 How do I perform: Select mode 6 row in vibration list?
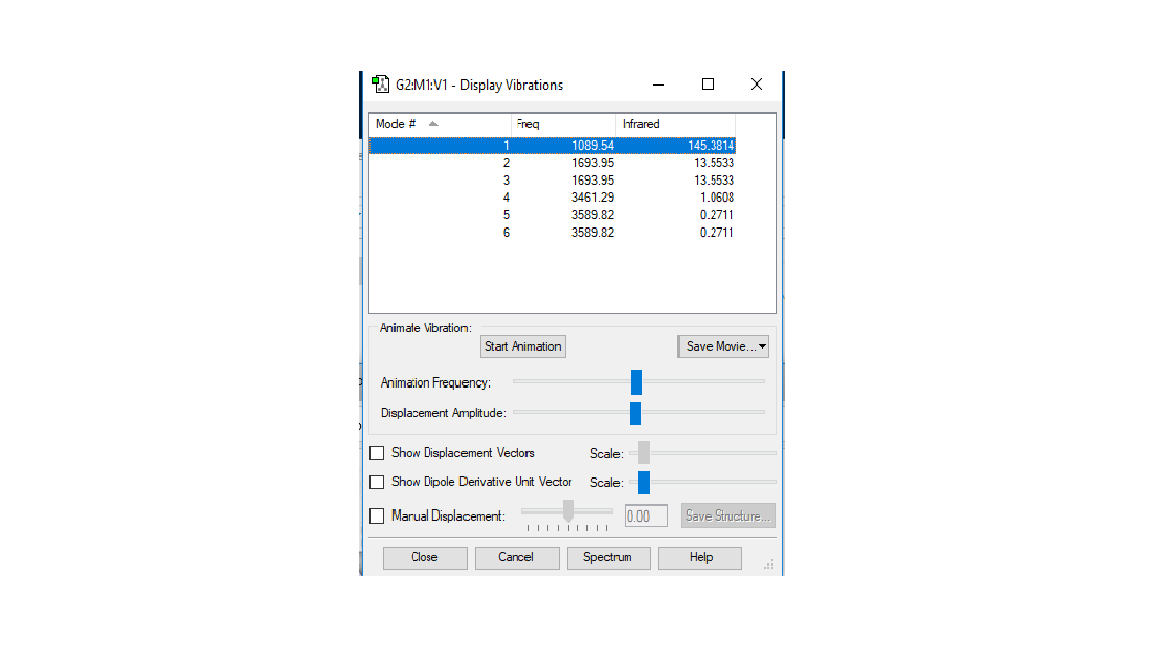[x=552, y=232]
